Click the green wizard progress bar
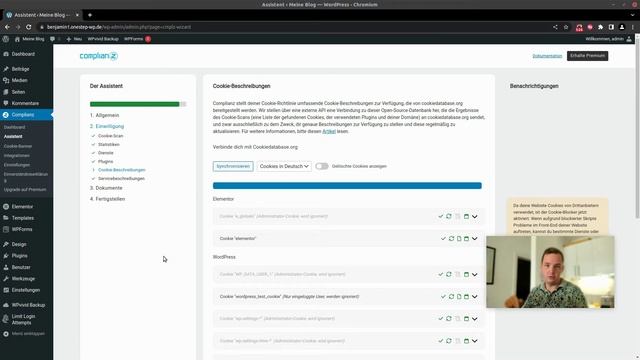 click(138, 104)
